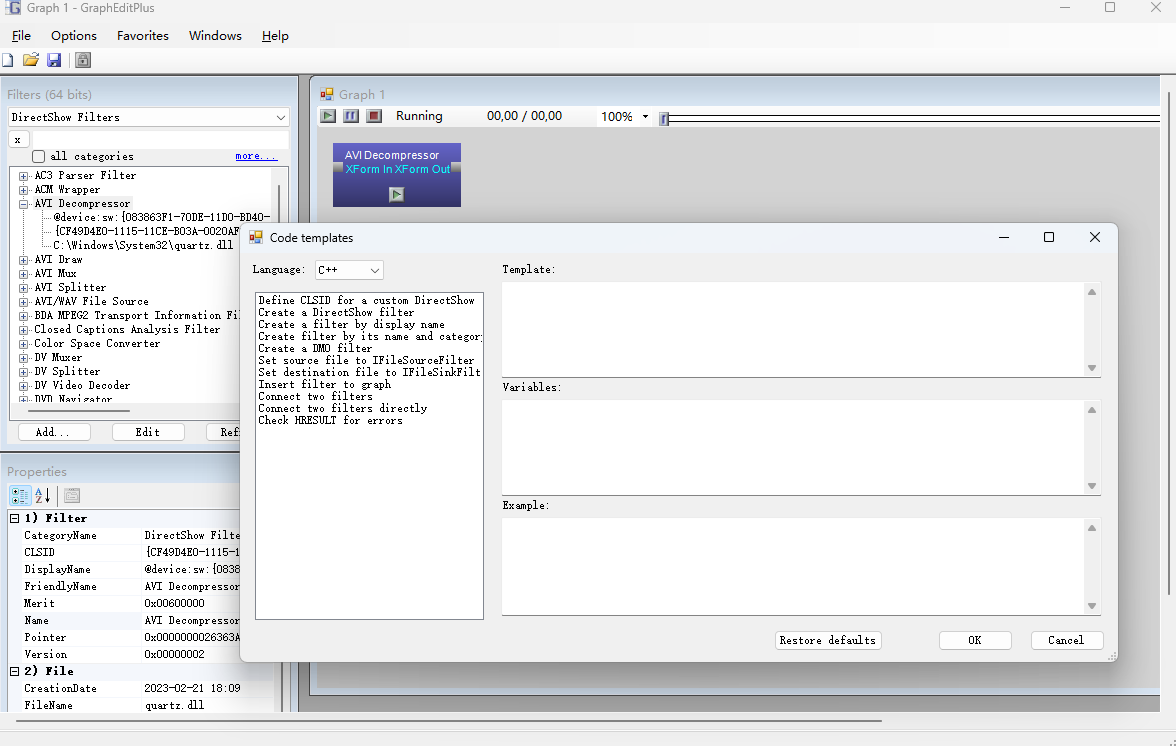Viewport: 1176px width, 746px height.
Task: Start graph with the Play button
Action: click(x=328, y=115)
